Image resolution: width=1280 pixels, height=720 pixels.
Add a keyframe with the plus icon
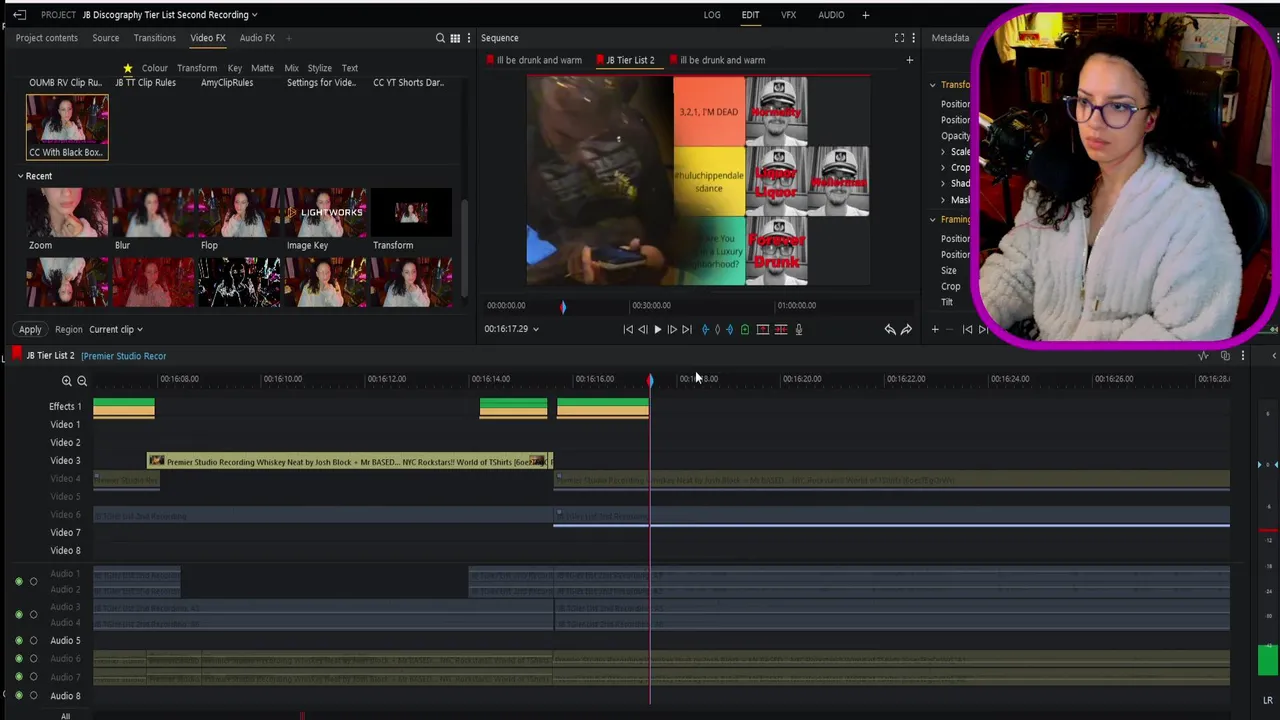coord(935,329)
